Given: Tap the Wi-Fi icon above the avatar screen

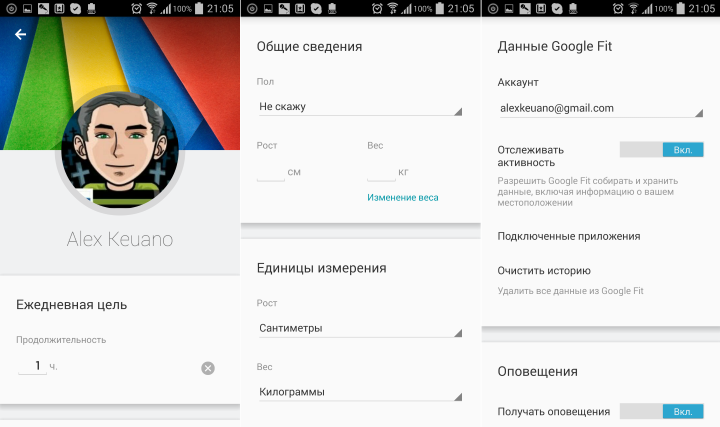Looking at the screenshot, I should point(152,8).
